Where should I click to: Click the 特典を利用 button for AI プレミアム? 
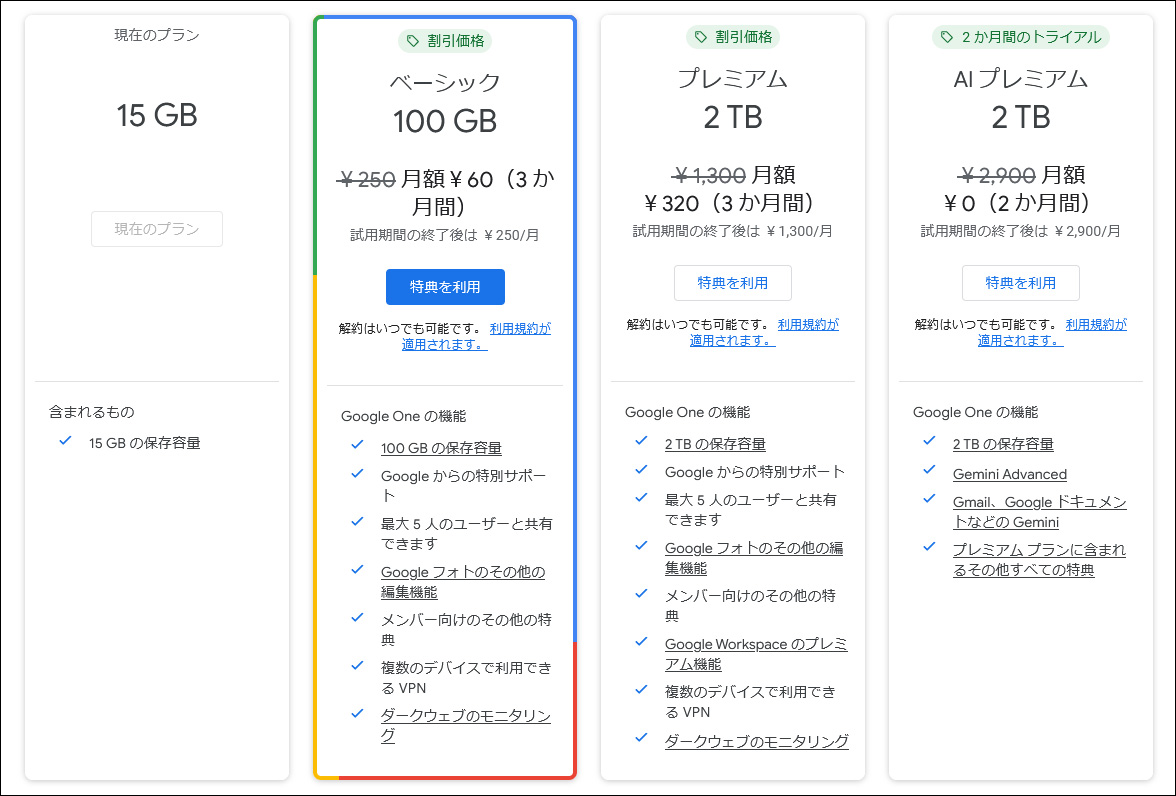pyautogui.click(x=1021, y=283)
